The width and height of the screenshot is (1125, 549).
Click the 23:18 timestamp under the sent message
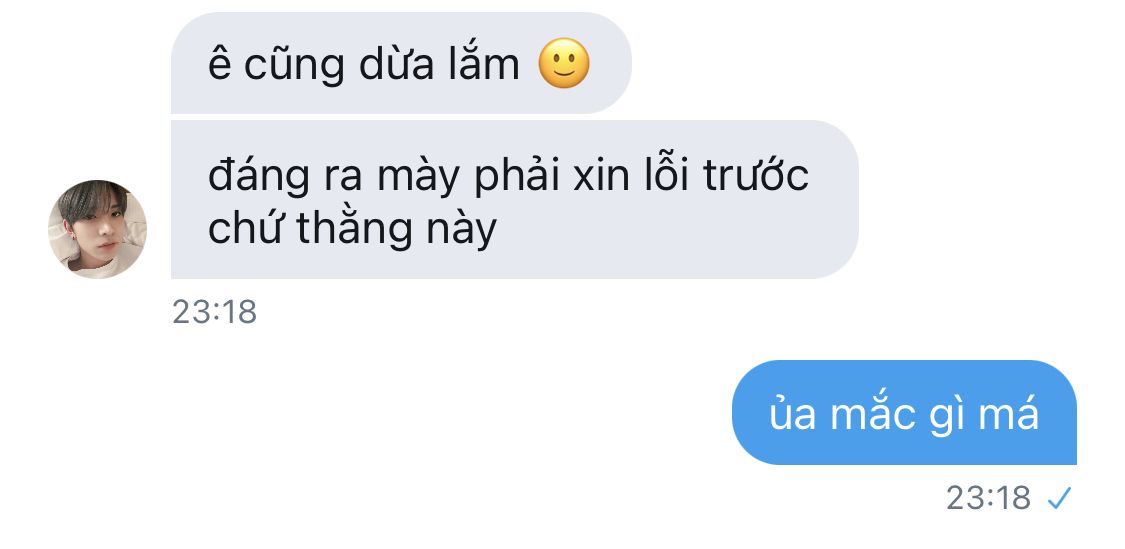pyautogui.click(x=988, y=497)
